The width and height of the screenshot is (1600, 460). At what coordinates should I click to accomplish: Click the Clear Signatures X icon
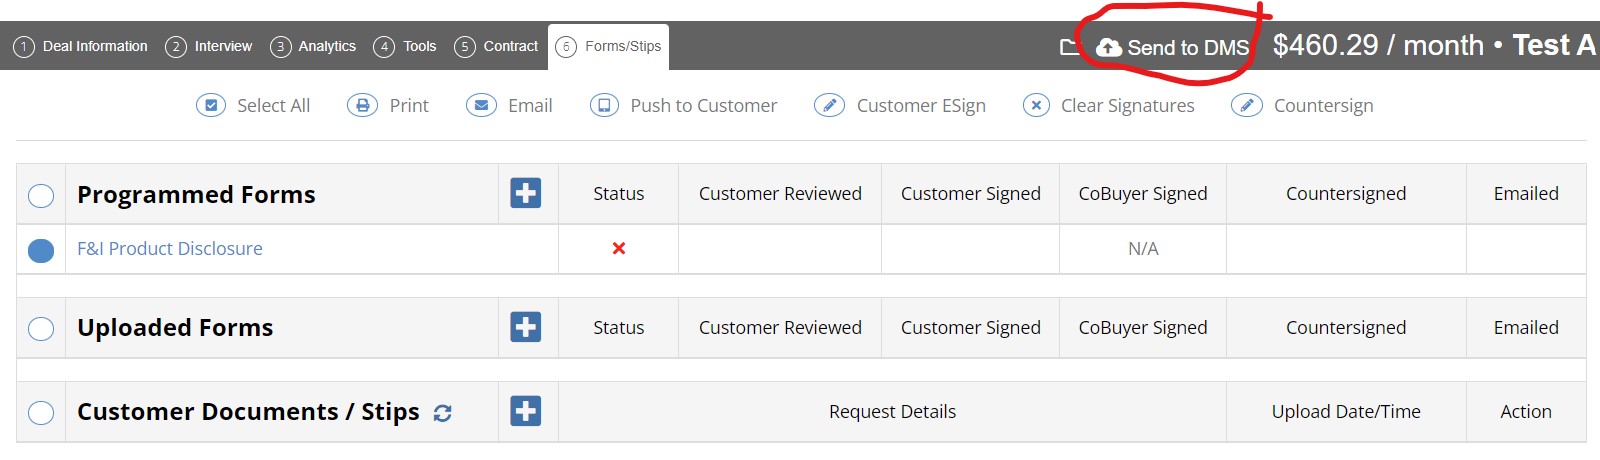[x=1037, y=105]
